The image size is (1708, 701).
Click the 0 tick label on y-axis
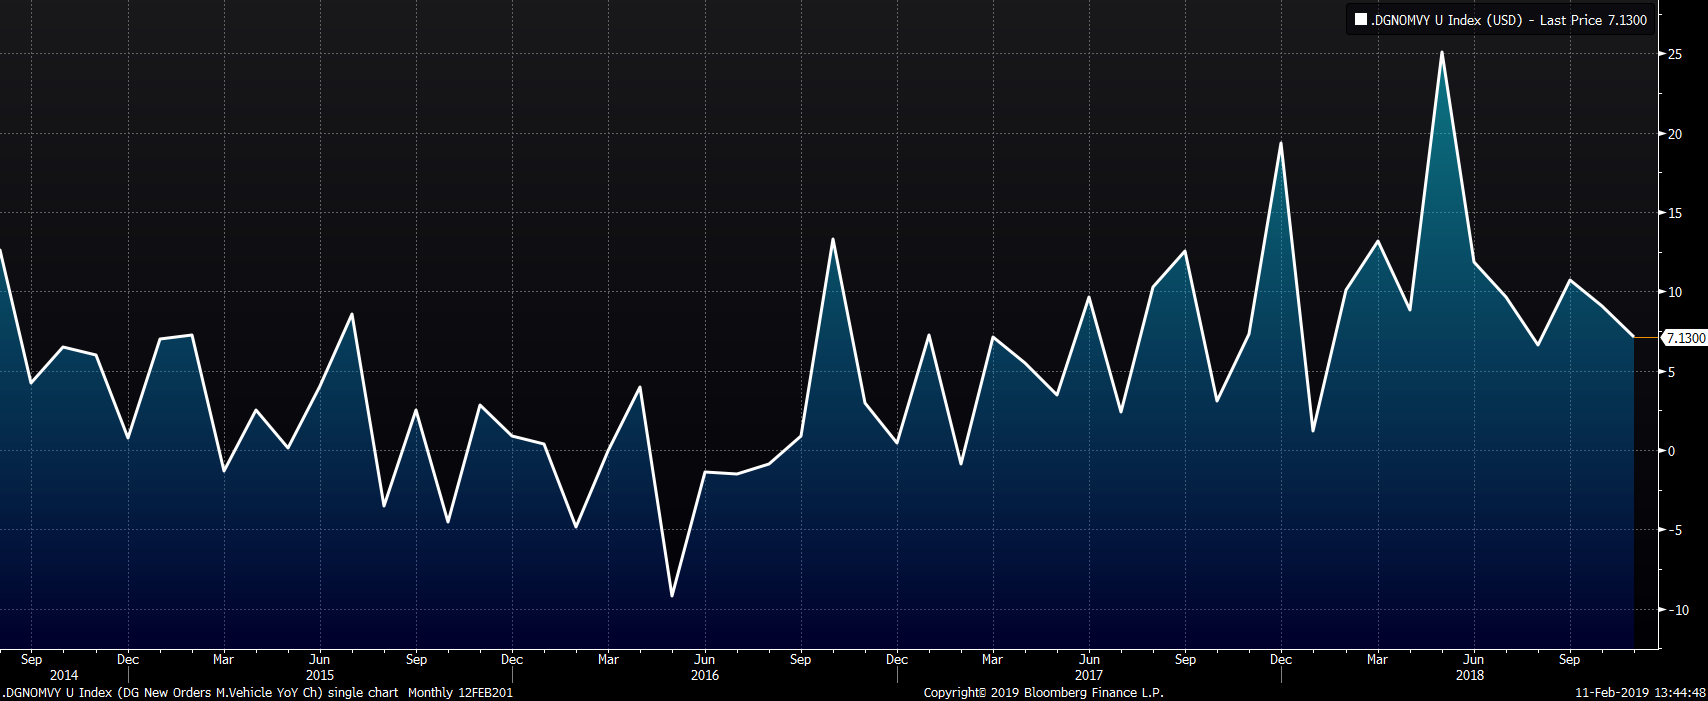[1671, 451]
